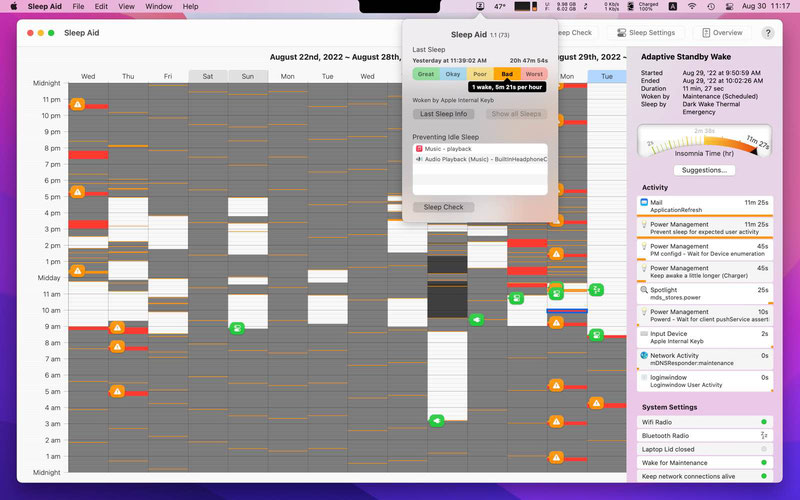Click battery Charged 100% status item
800x500 pixels.
642,6
